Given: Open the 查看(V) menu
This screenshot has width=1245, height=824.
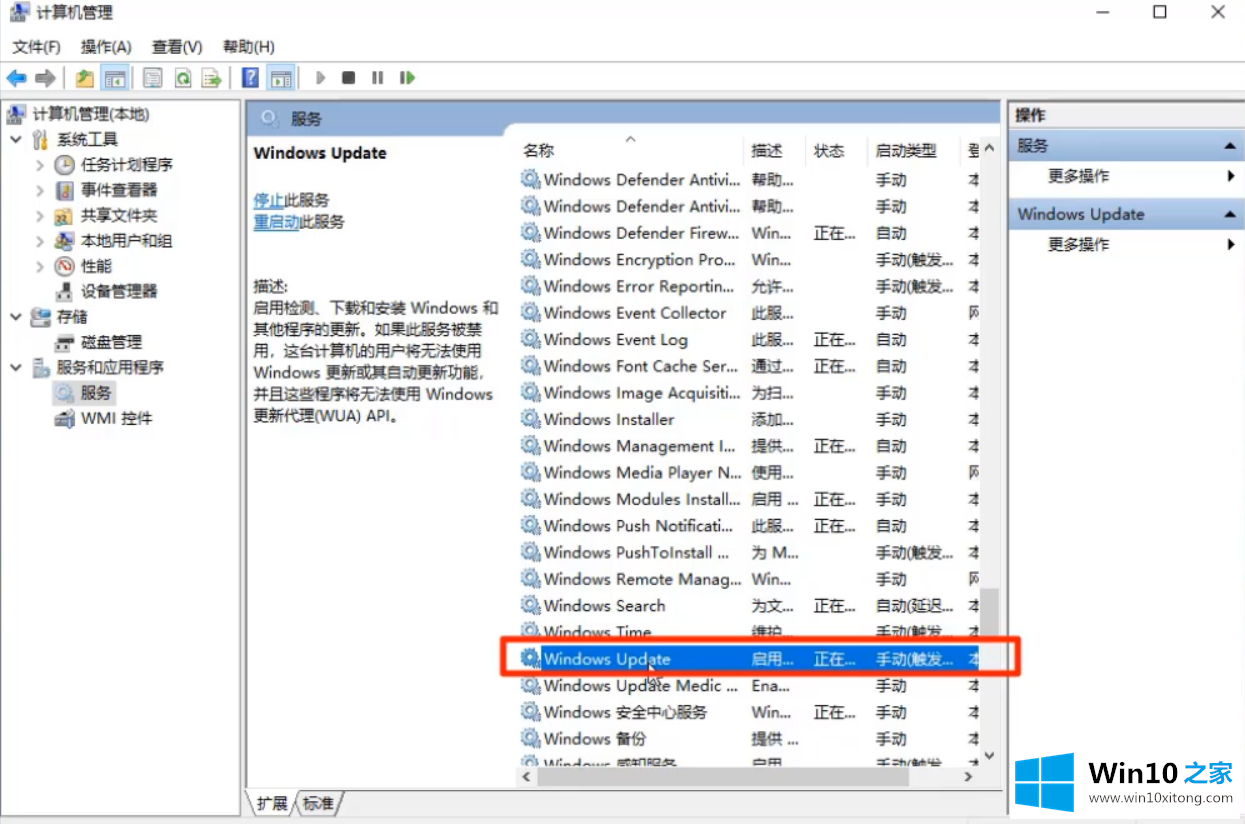Looking at the screenshot, I should pyautogui.click(x=177, y=47).
